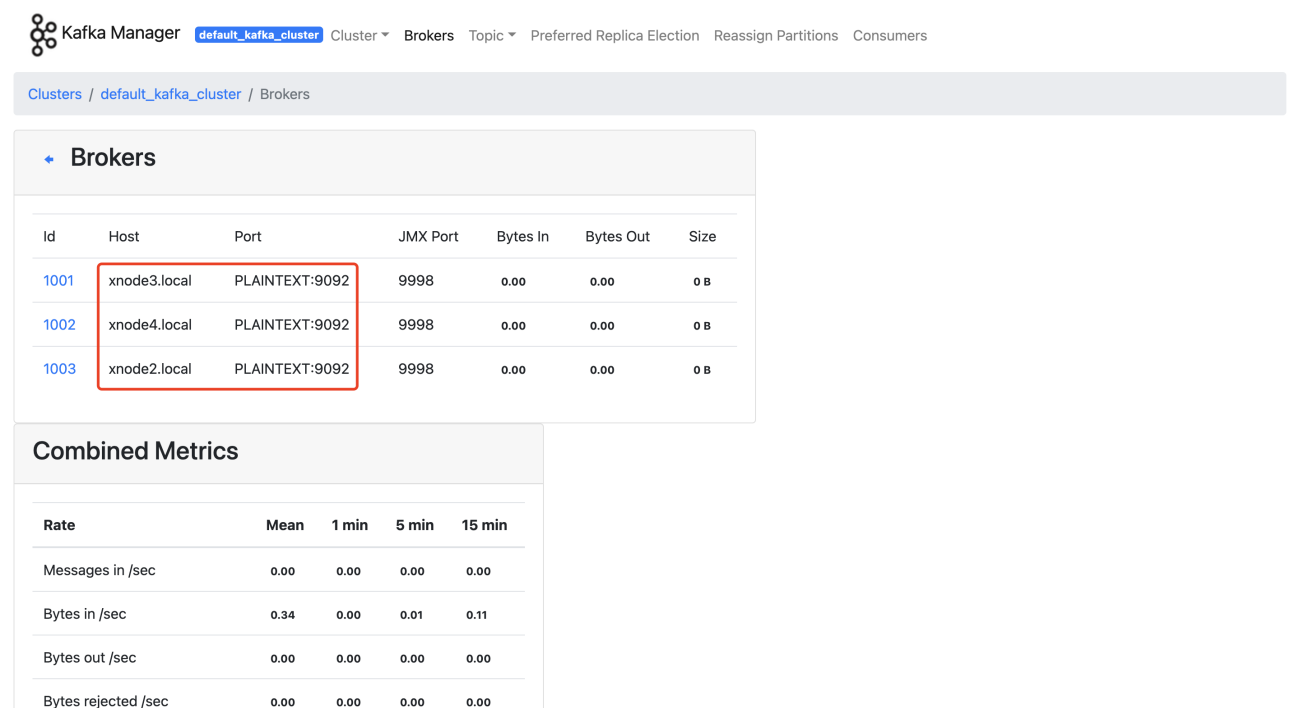Click Bytes Out 0.00 value for broker 1001
The height and width of the screenshot is (708, 1299).
[602, 282]
